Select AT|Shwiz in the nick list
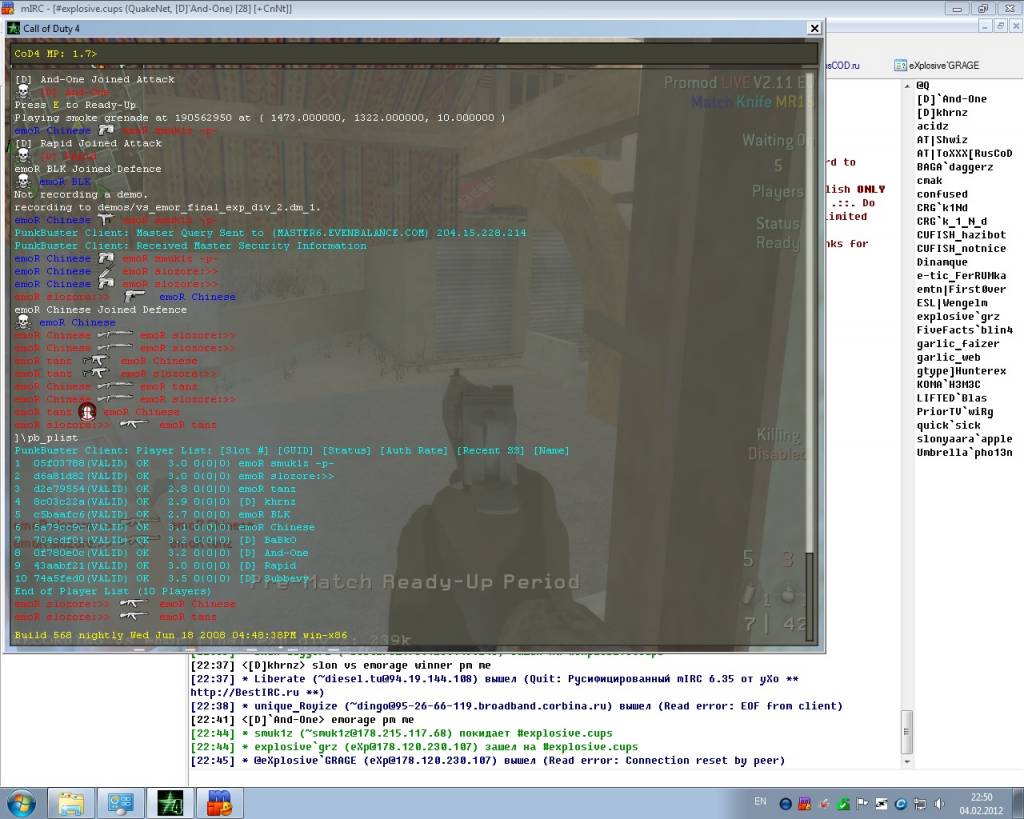 pyautogui.click(x=942, y=140)
